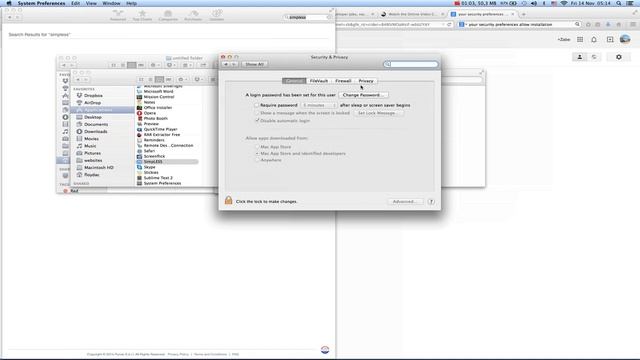Open action gear dropdown in untitled folder window
The height and width of the screenshot is (360, 640).
point(155,65)
